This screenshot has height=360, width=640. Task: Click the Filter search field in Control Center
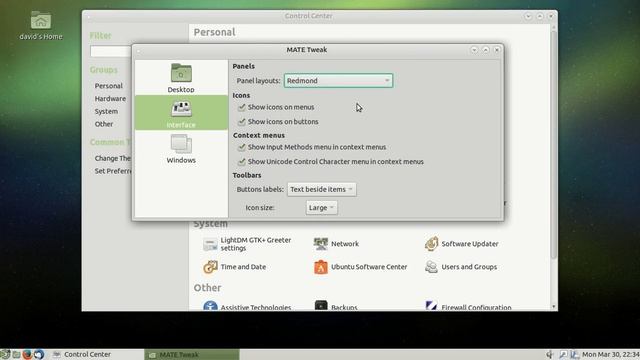point(111,51)
